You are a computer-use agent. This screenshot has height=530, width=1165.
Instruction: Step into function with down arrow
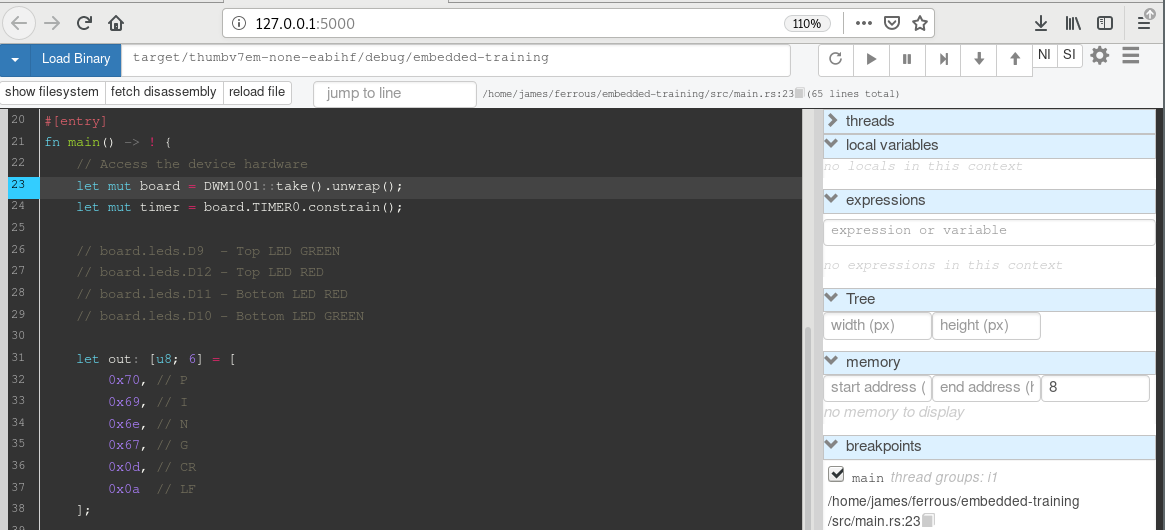pos(979,59)
